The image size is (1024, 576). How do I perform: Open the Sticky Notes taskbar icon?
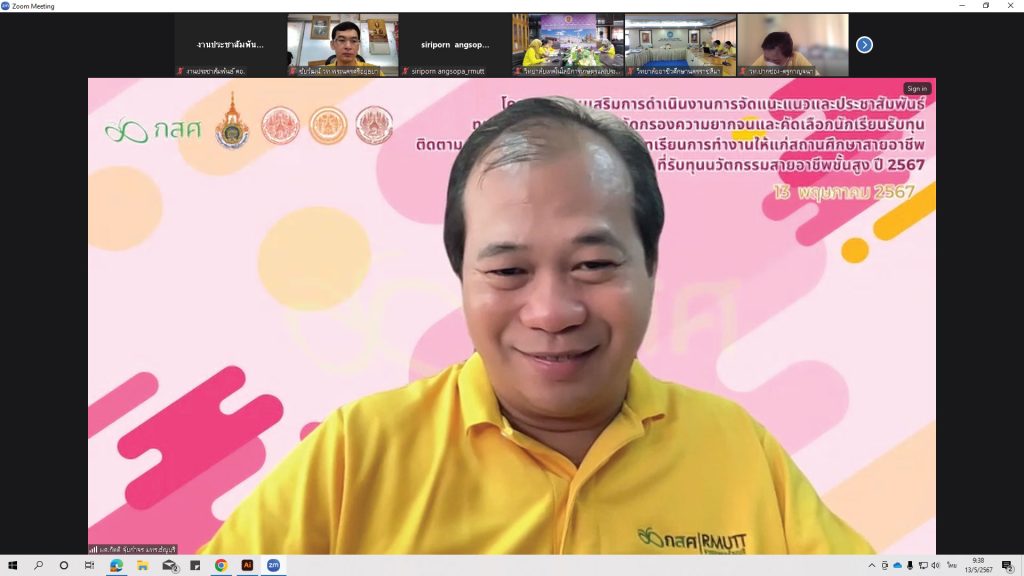(x=195, y=566)
